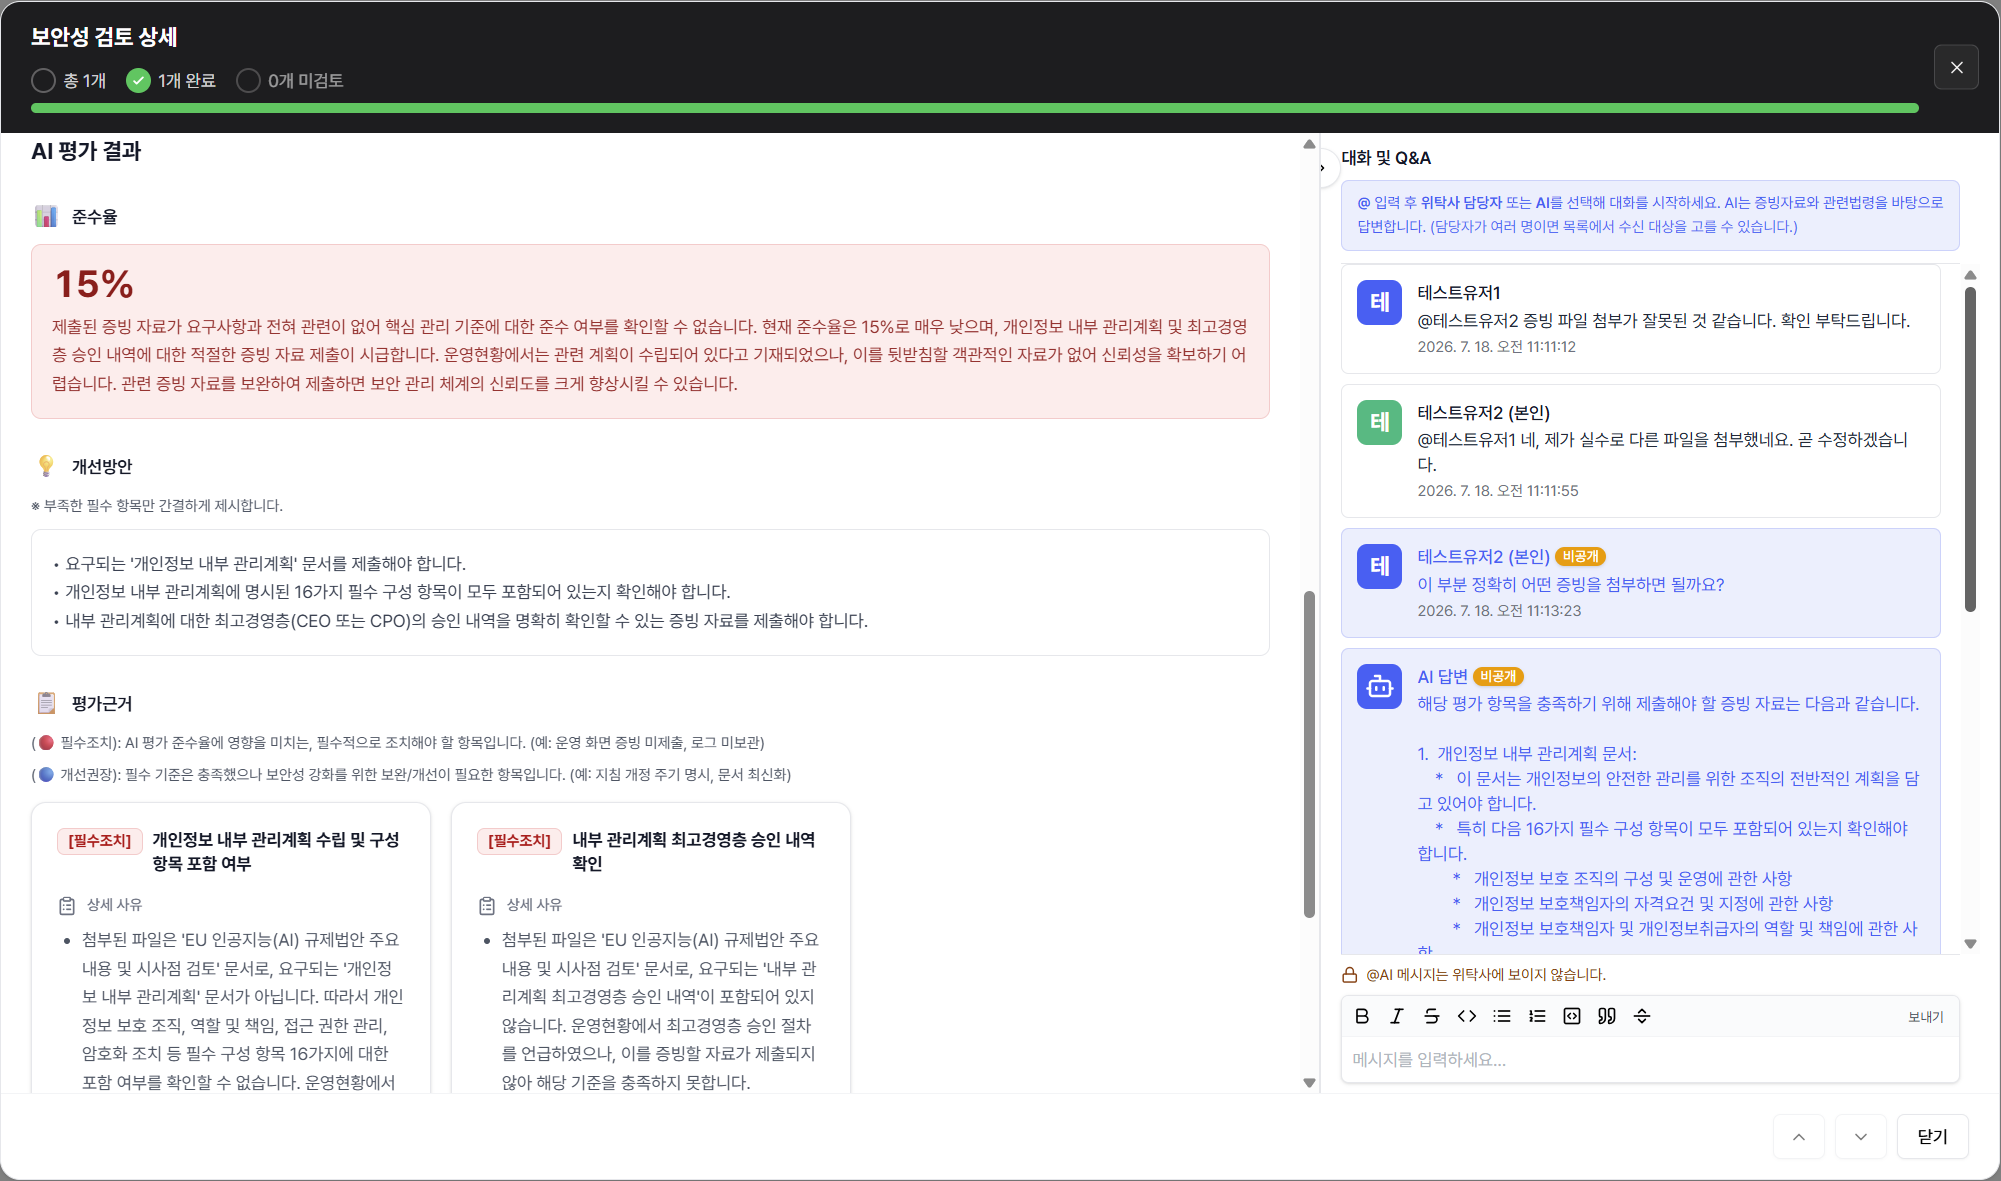Click the lock icon beside @AI notice

pyautogui.click(x=1349, y=975)
